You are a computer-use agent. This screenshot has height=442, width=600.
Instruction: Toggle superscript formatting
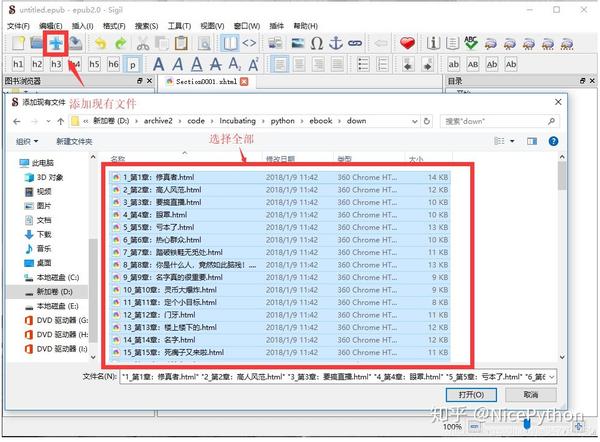pos(253,64)
